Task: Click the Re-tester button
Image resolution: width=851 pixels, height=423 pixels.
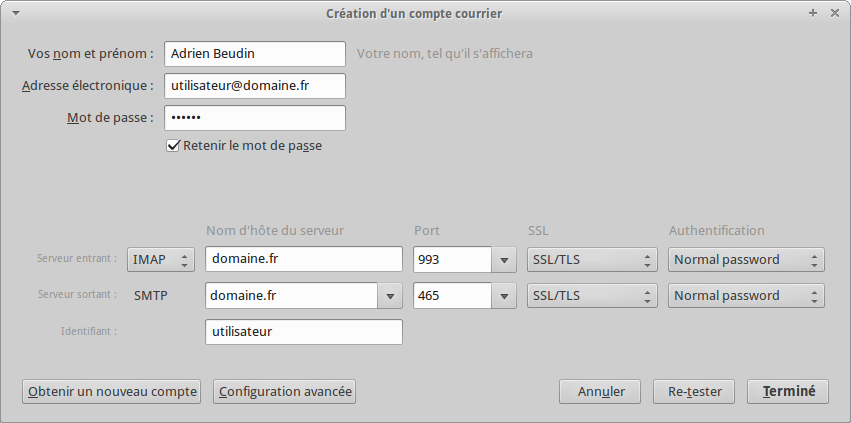Action: click(x=694, y=392)
